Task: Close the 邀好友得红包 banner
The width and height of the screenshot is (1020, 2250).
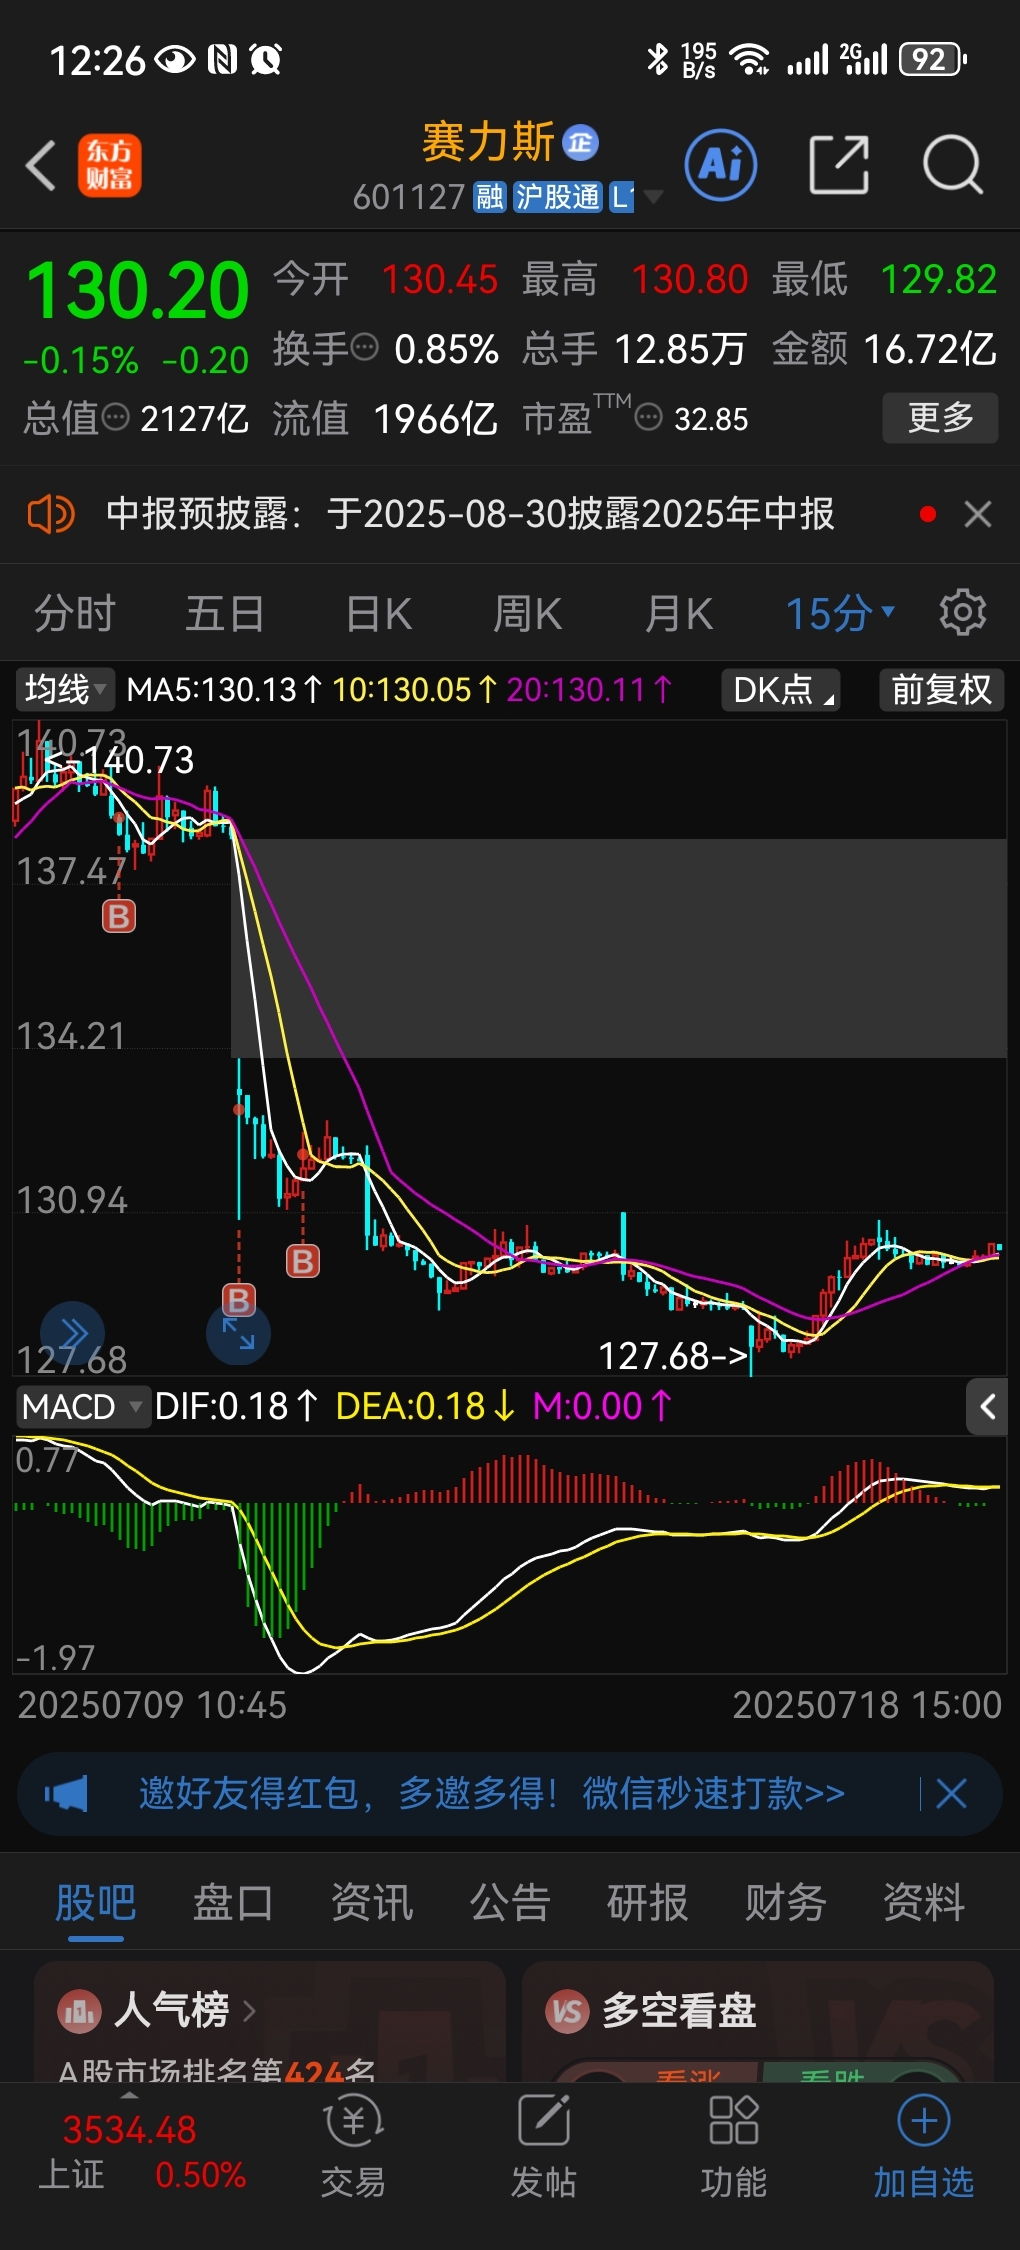Action: pyautogui.click(x=951, y=1794)
